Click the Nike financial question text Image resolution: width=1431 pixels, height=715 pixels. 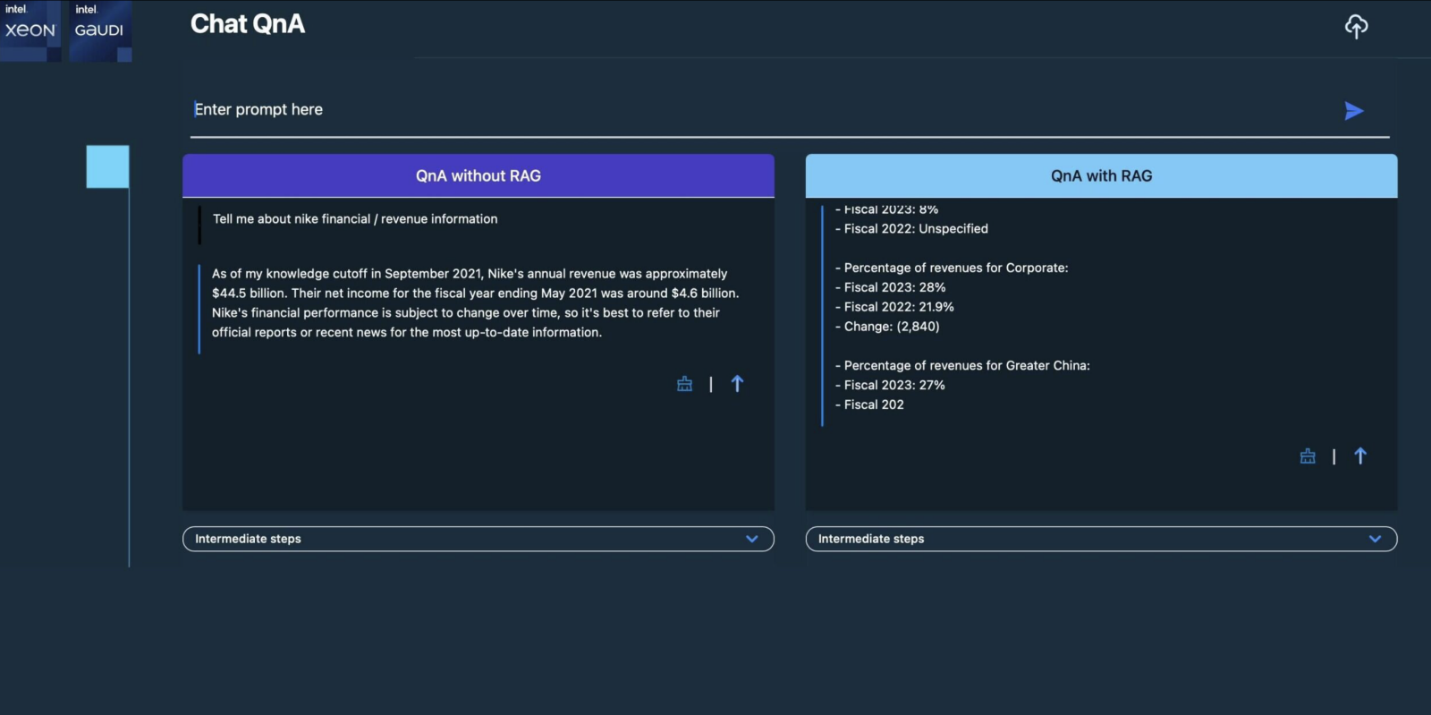tap(355, 219)
